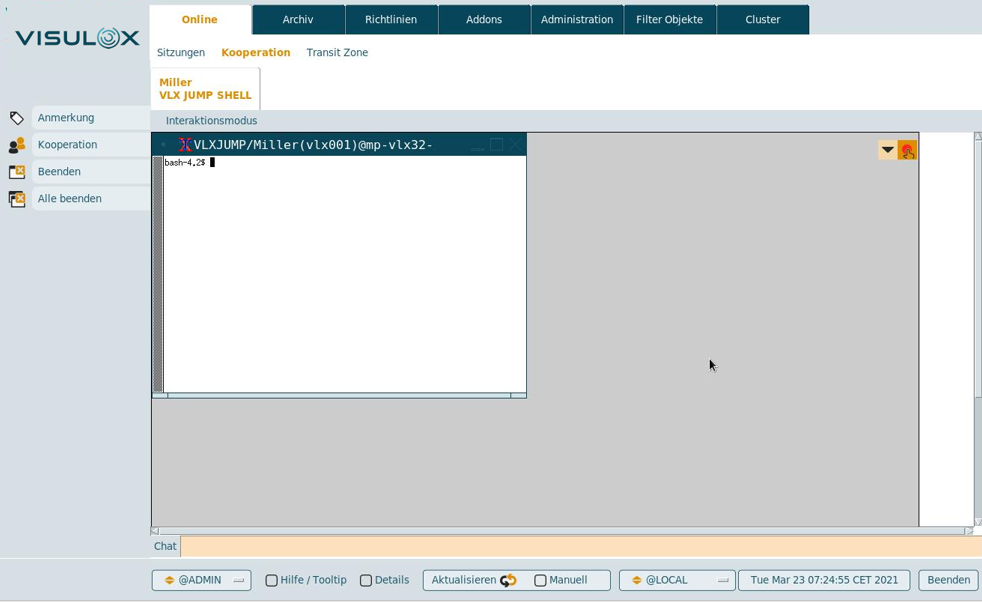Viewport: 982px width, 602px height.
Task: Click the vertical scrollbar of session view
Action: 977,330
